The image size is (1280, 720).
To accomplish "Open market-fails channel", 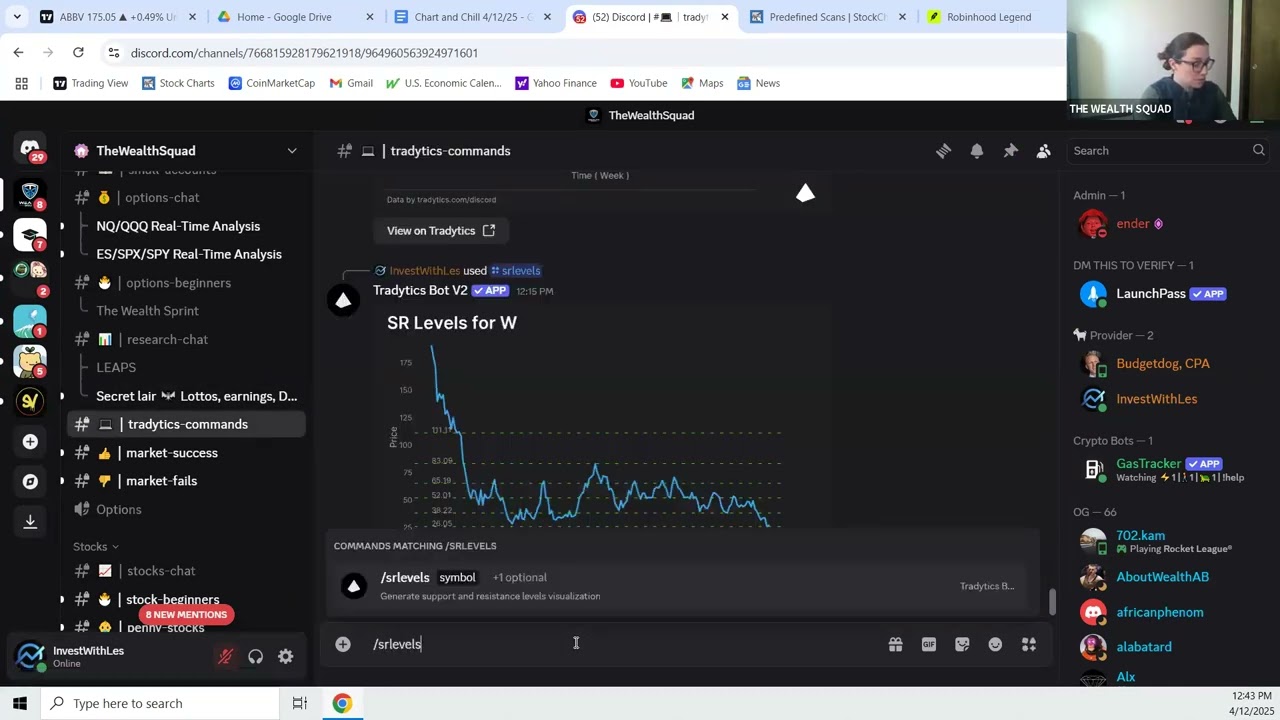I will 186,481.
